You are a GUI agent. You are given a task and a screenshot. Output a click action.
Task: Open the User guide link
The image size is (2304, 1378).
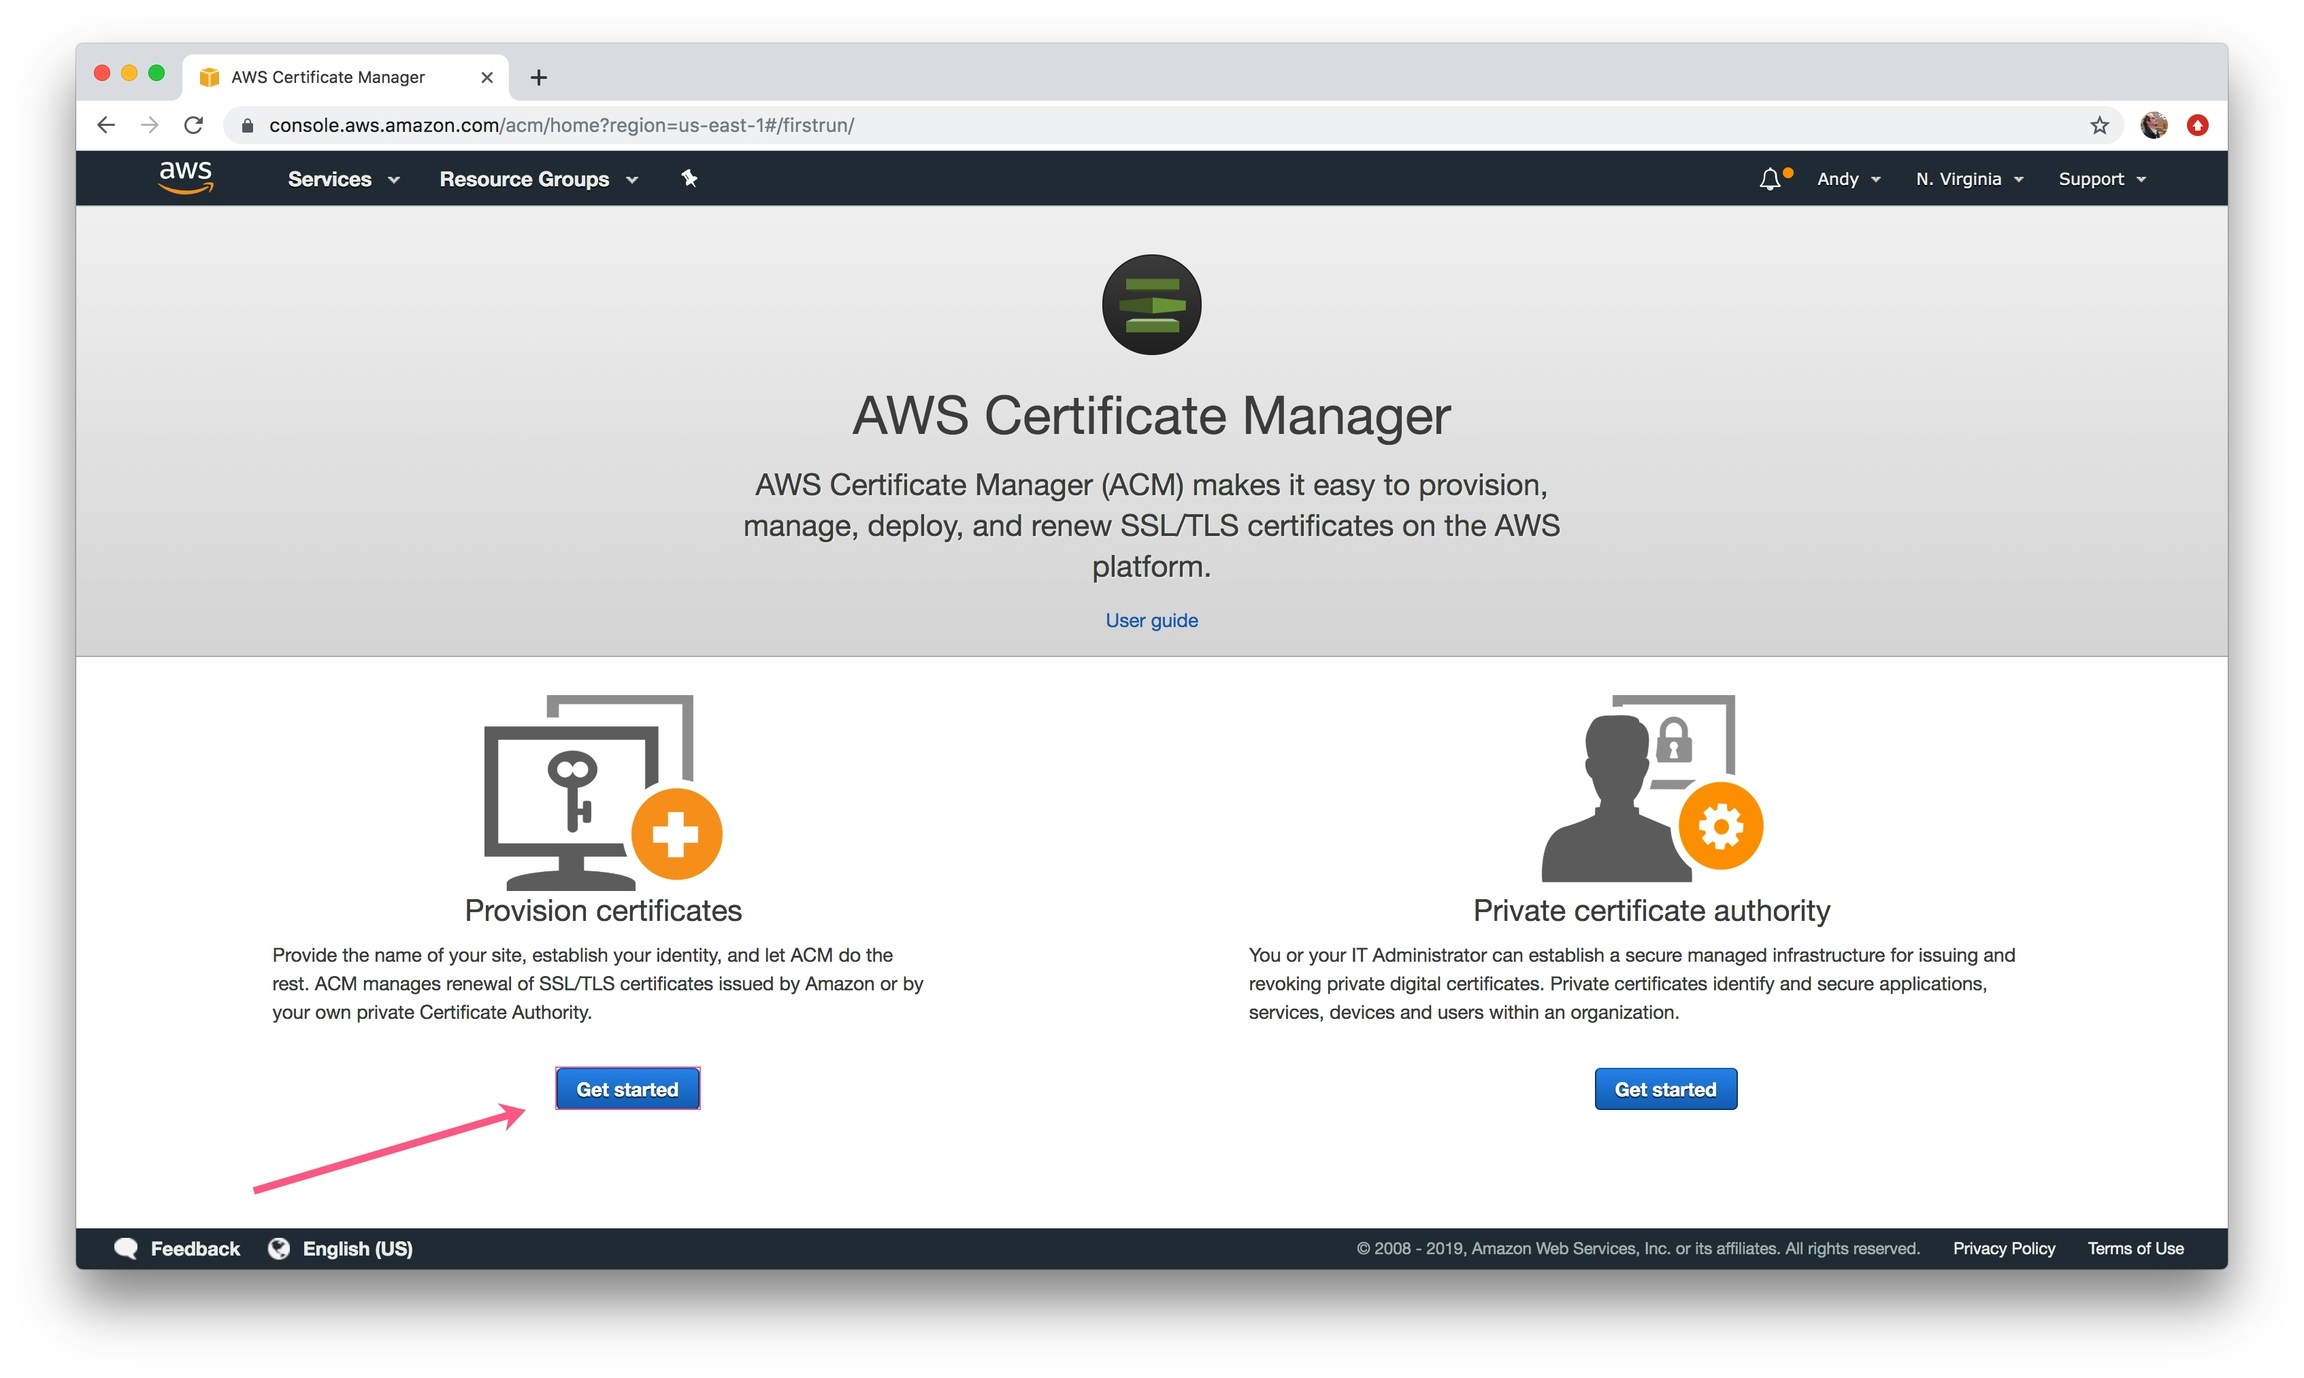(1151, 620)
